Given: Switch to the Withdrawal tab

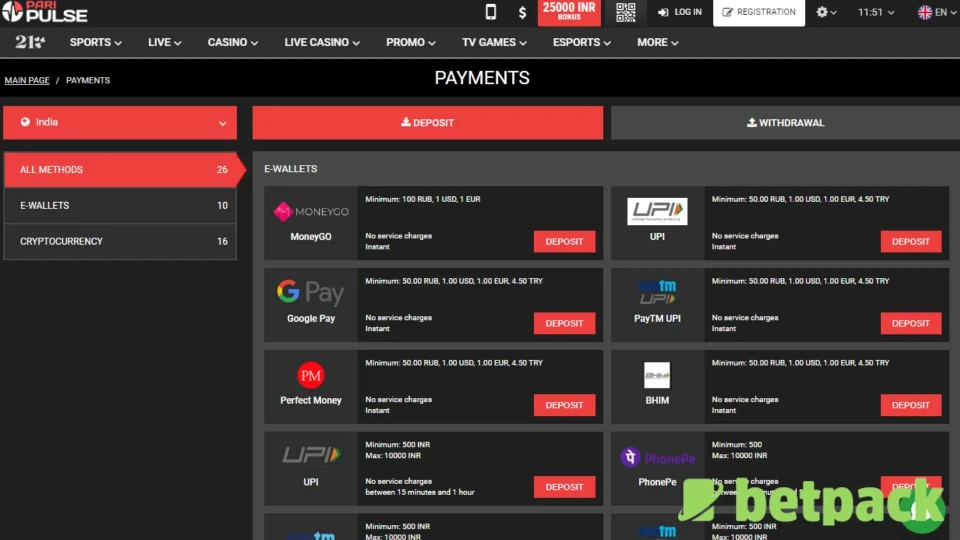Looking at the screenshot, I should pyautogui.click(x=786, y=122).
